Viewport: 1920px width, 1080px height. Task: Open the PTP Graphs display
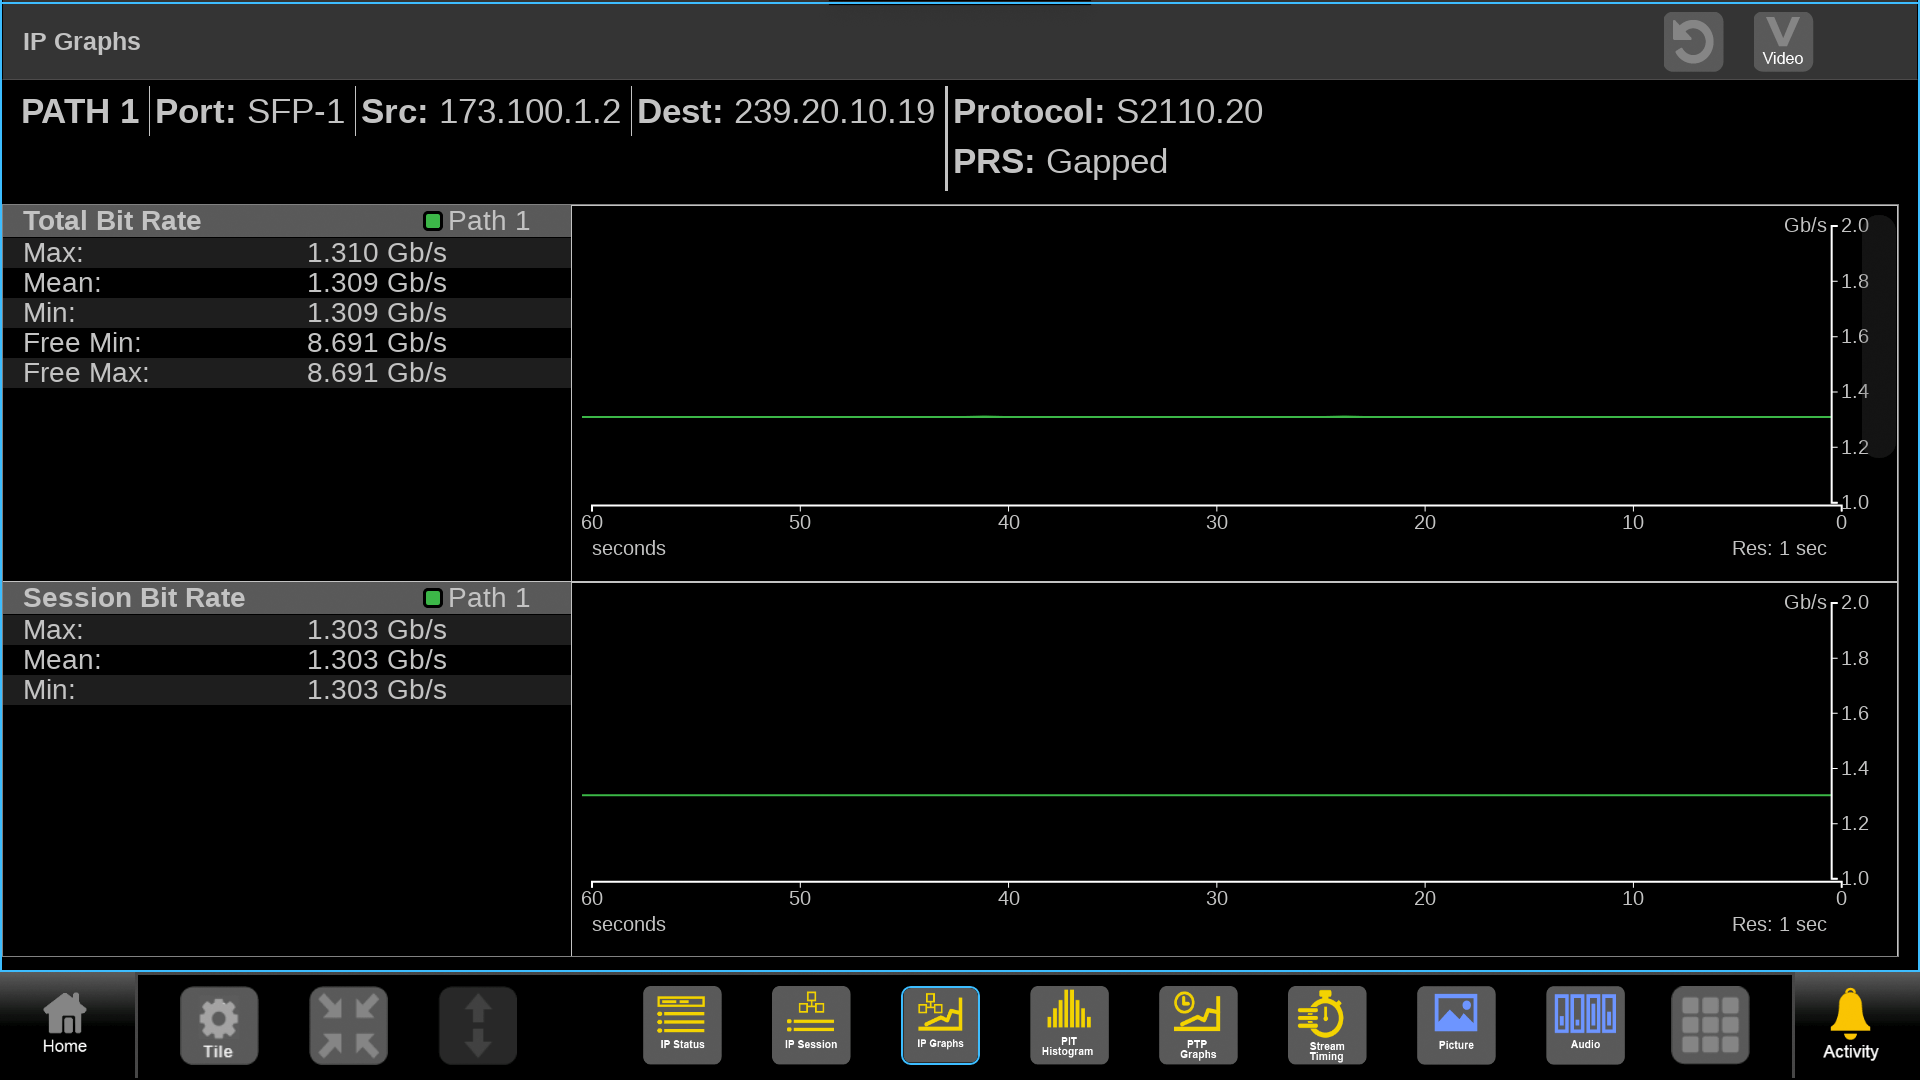[x=1198, y=1025]
